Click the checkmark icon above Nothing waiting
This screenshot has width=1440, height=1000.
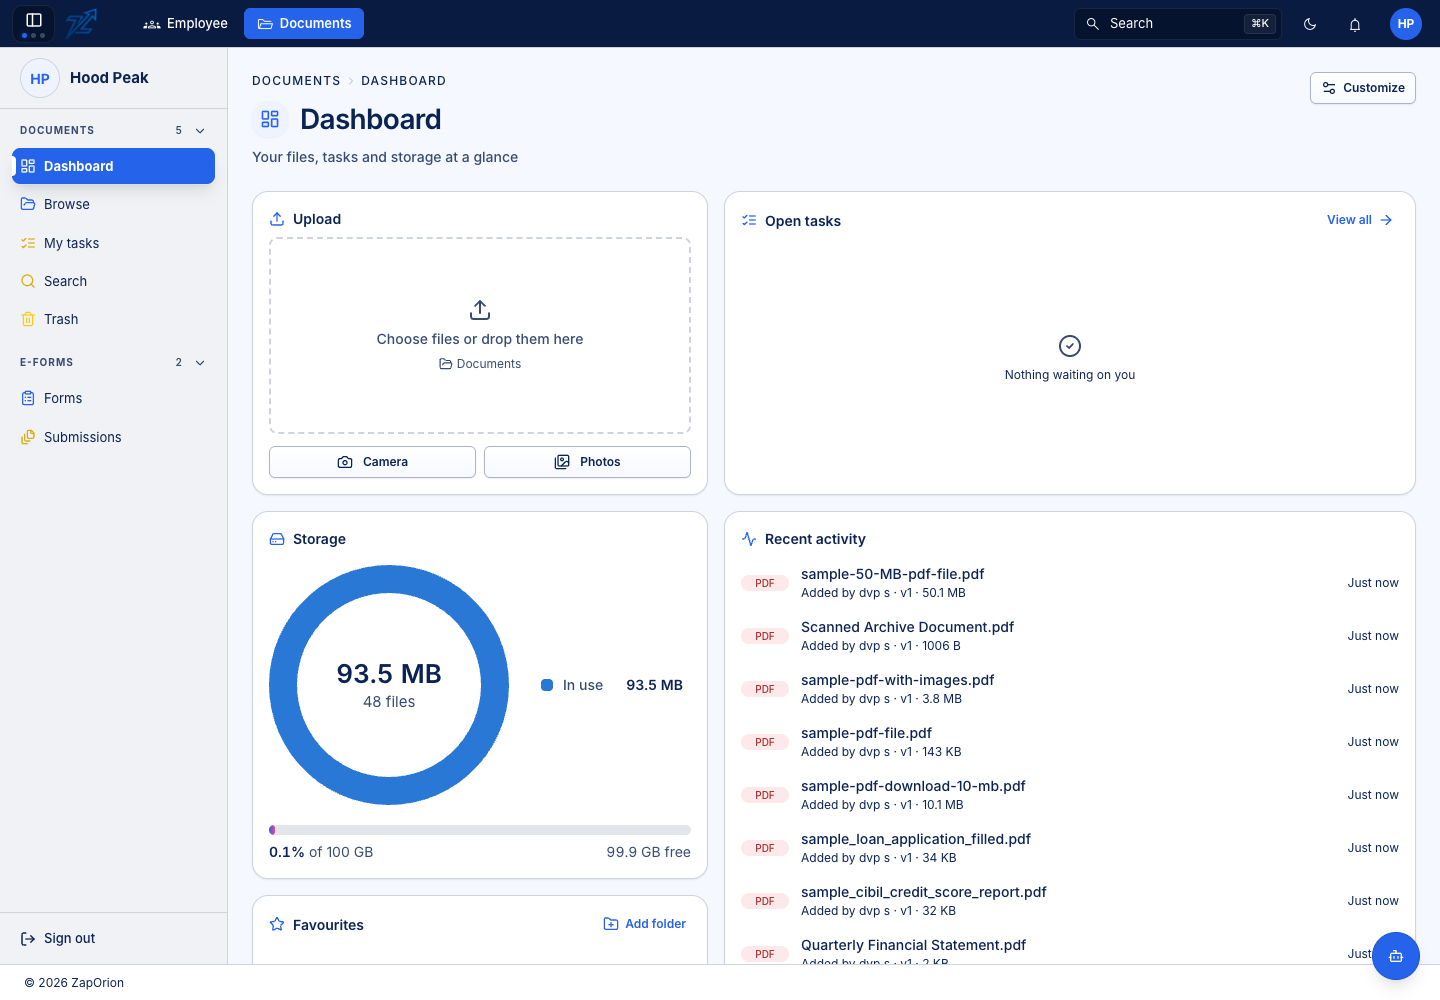(1070, 346)
